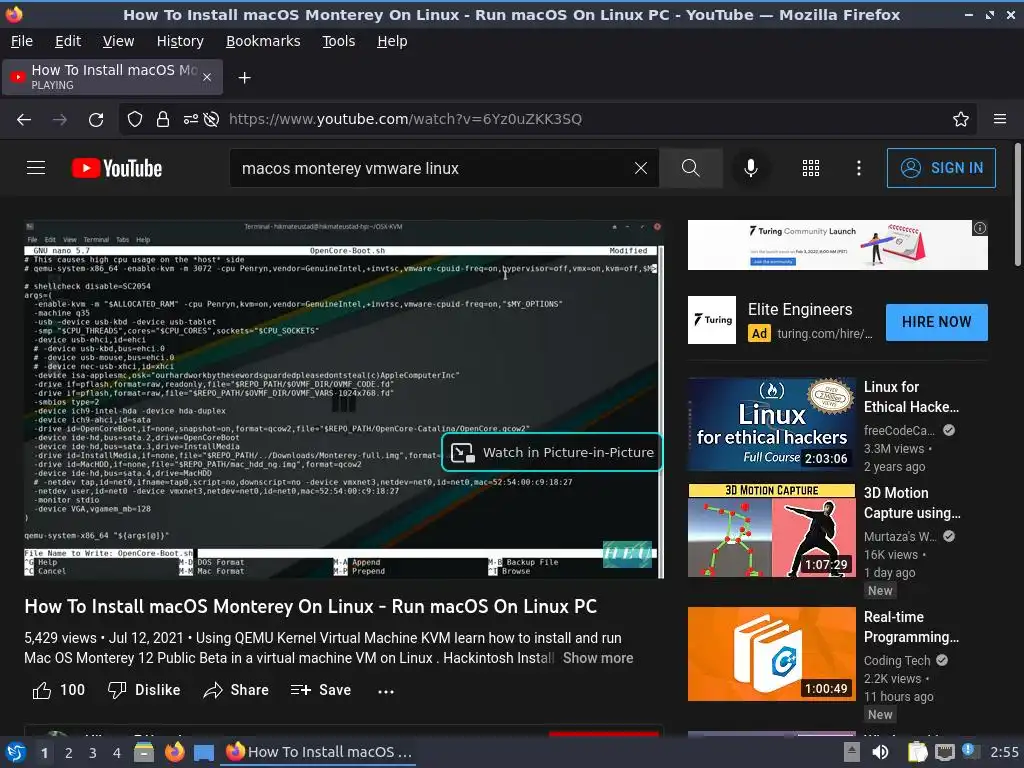The height and width of the screenshot is (768, 1024).
Task: Open Real-time Programming video thumbnail
Action: [x=771, y=654]
